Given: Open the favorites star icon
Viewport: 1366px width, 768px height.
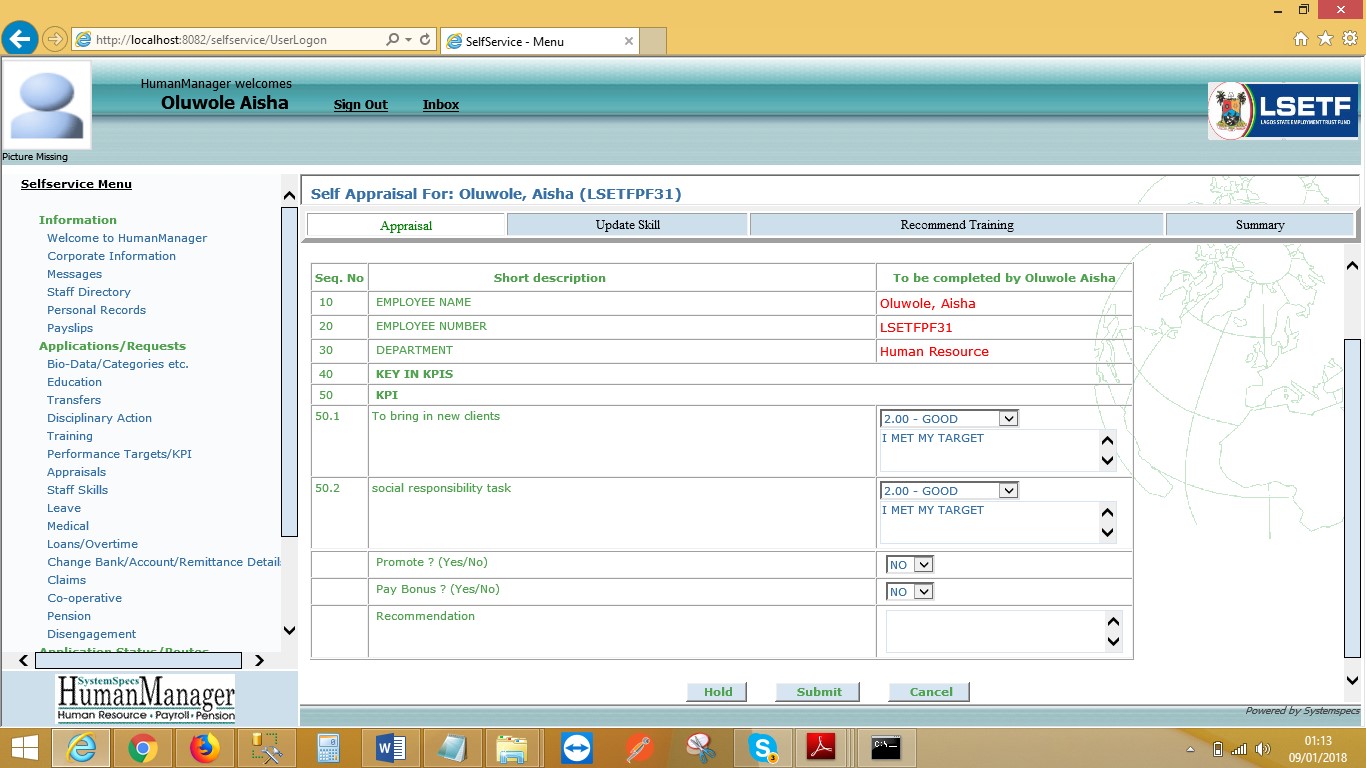Looking at the screenshot, I should (x=1325, y=39).
